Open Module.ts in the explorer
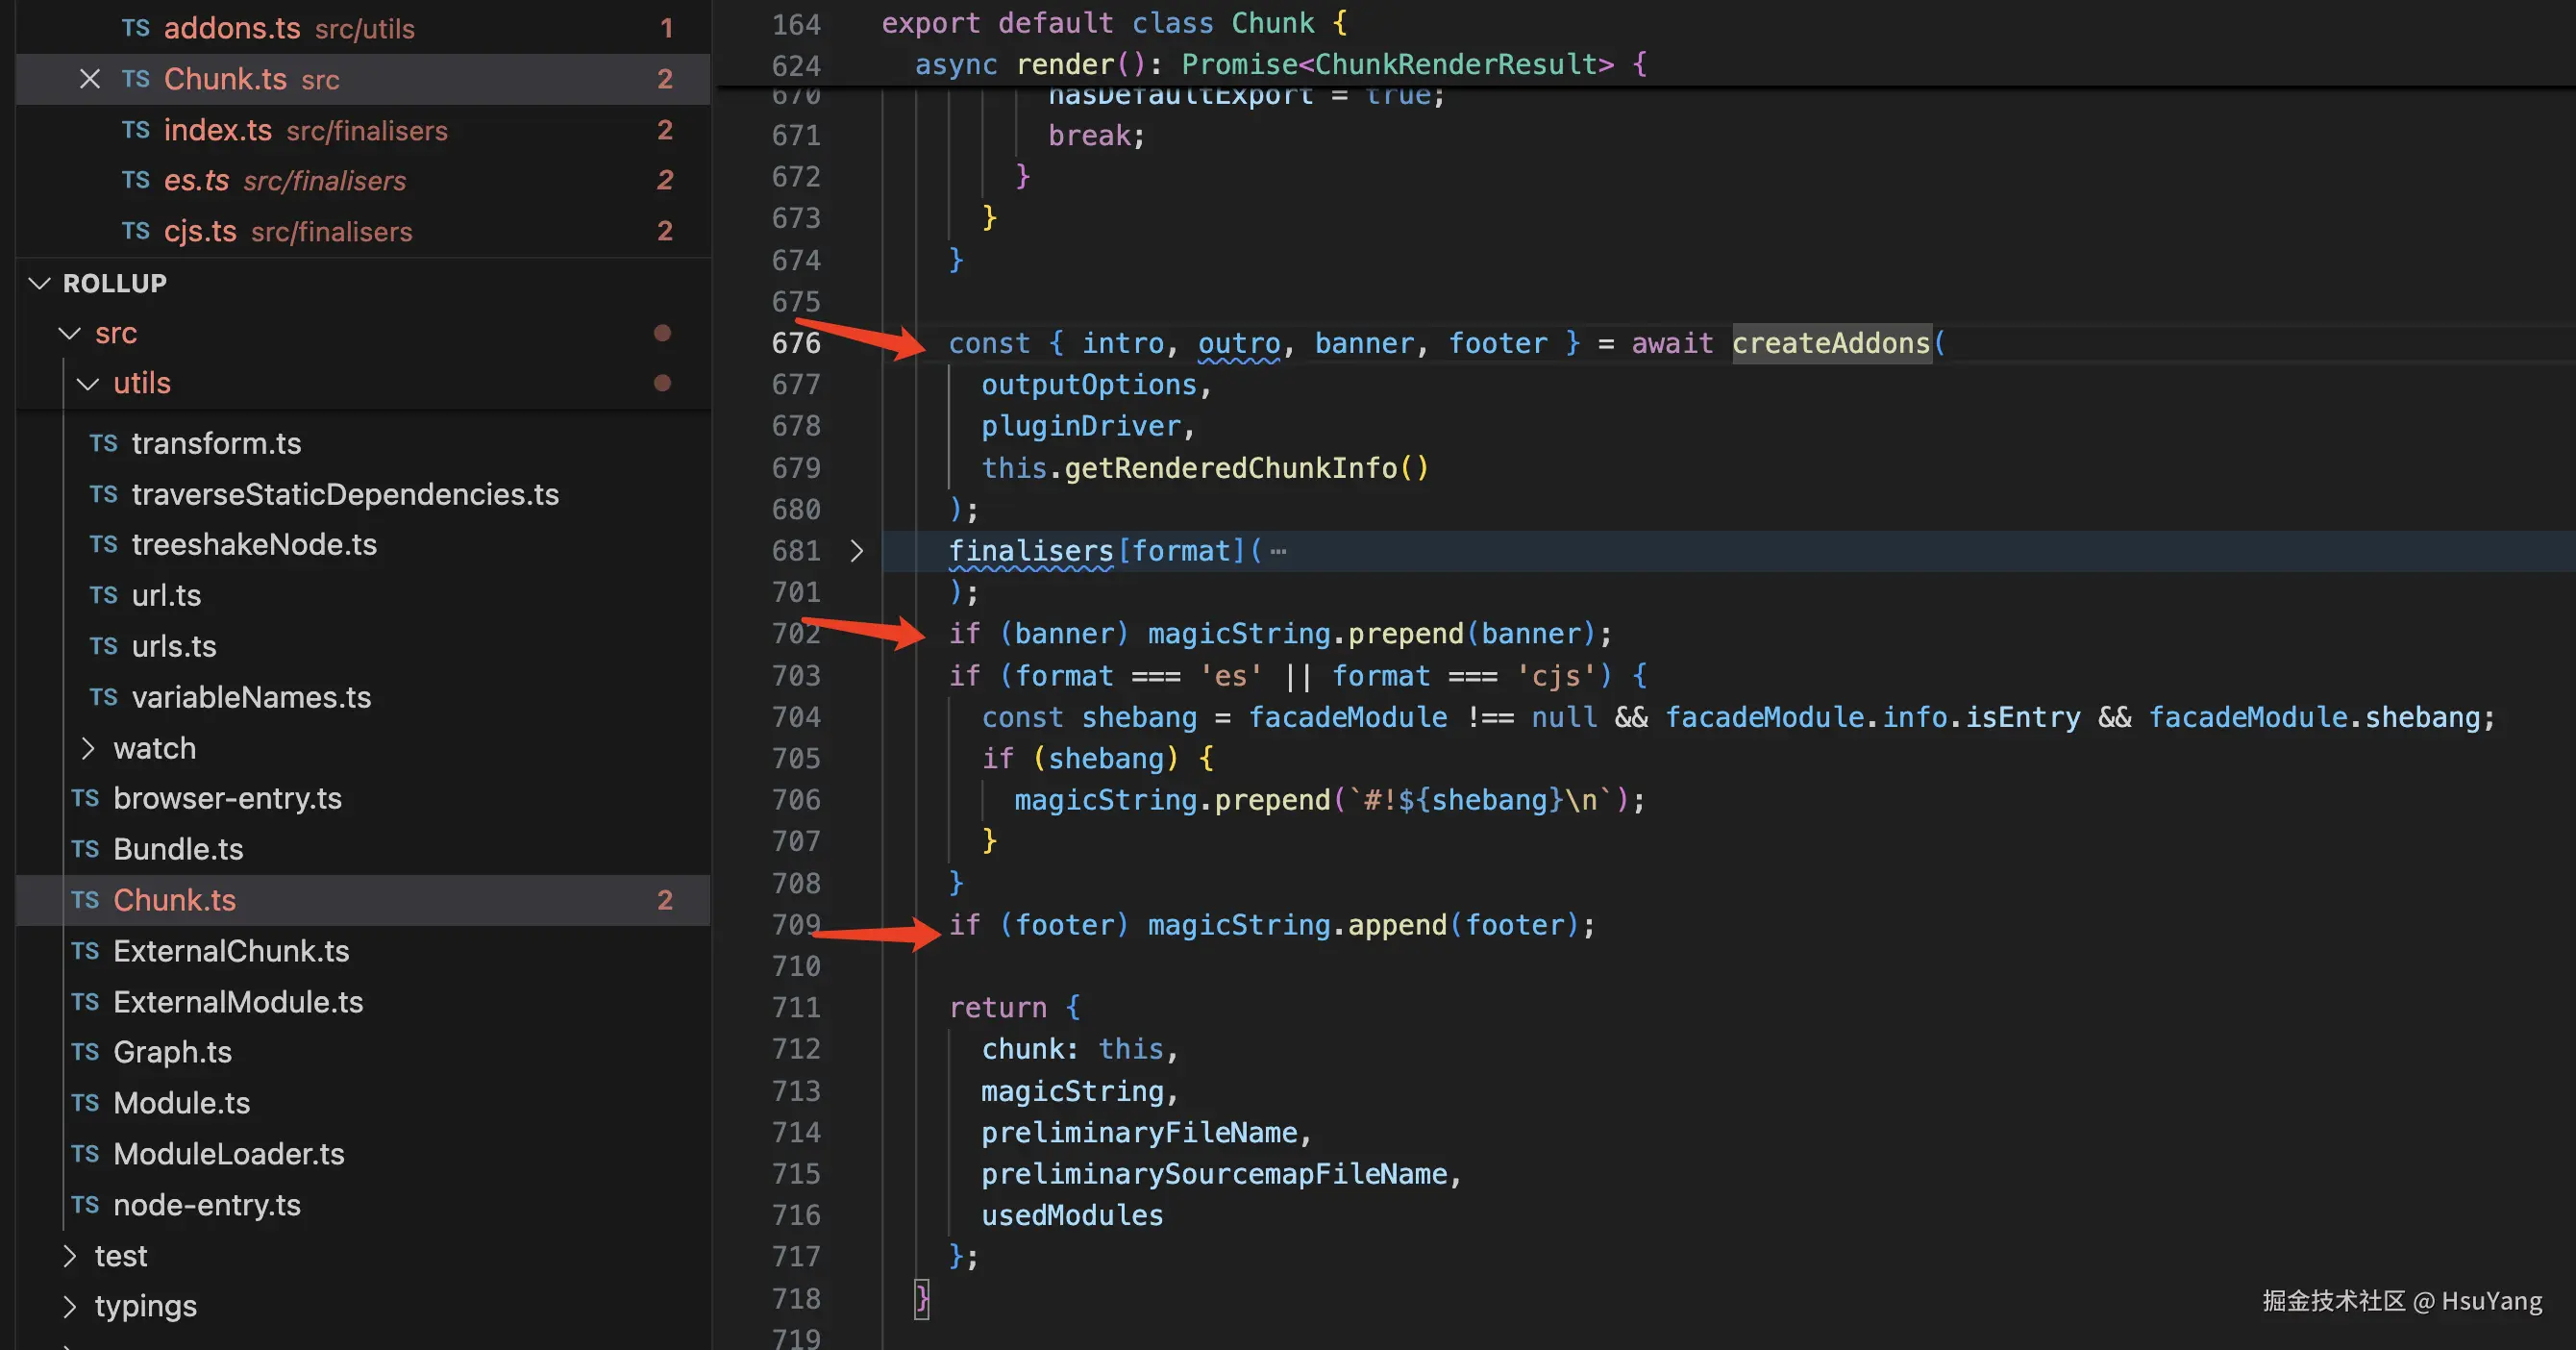Image resolution: width=2576 pixels, height=1350 pixels. click(x=181, y=1103)
